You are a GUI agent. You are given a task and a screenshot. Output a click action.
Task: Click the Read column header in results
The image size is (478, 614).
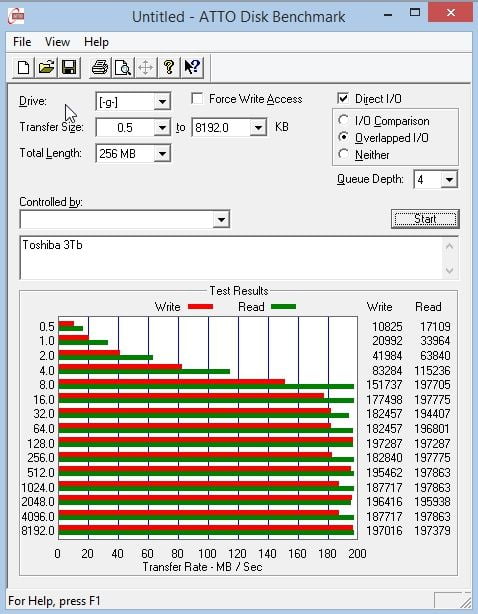[x=428, y=307]
